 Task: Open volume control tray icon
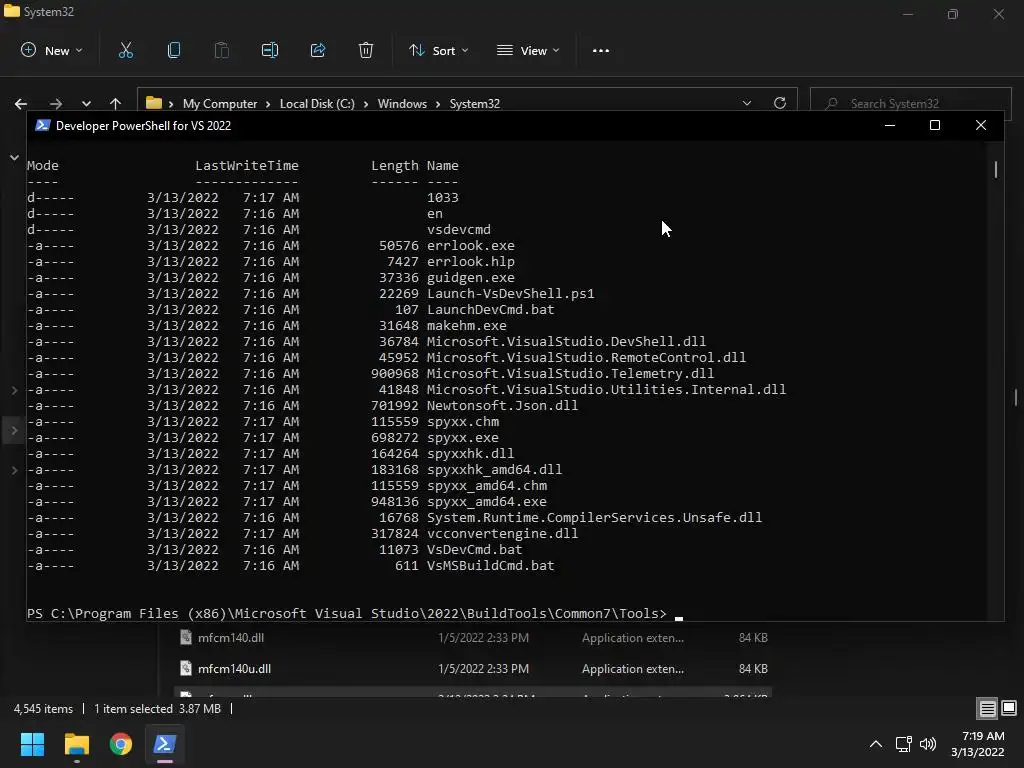(x=927, y=744)
